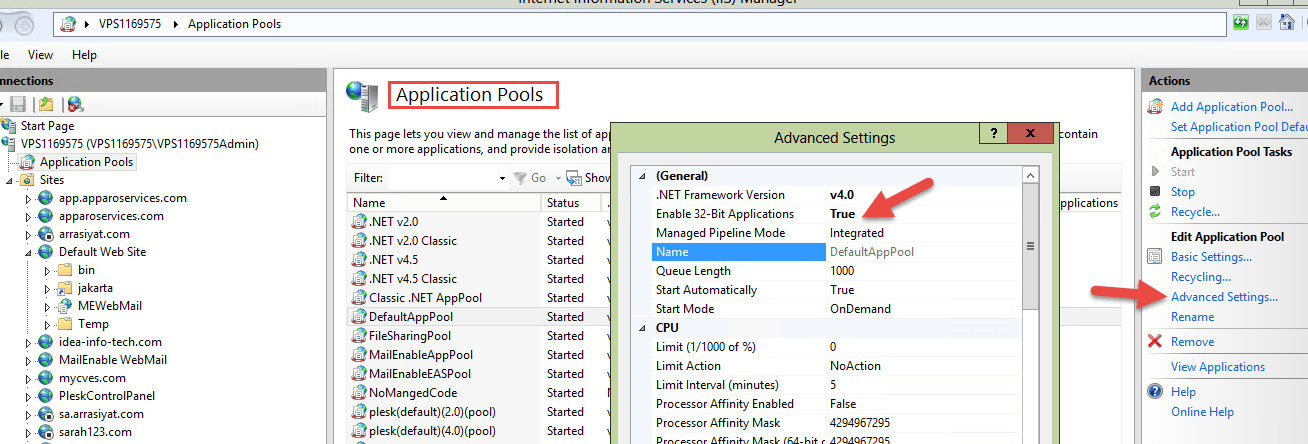Select plesk(default)(2.0)(pool) row
The height and width of the screenshot is (444, 1308).
click(479, 412)
